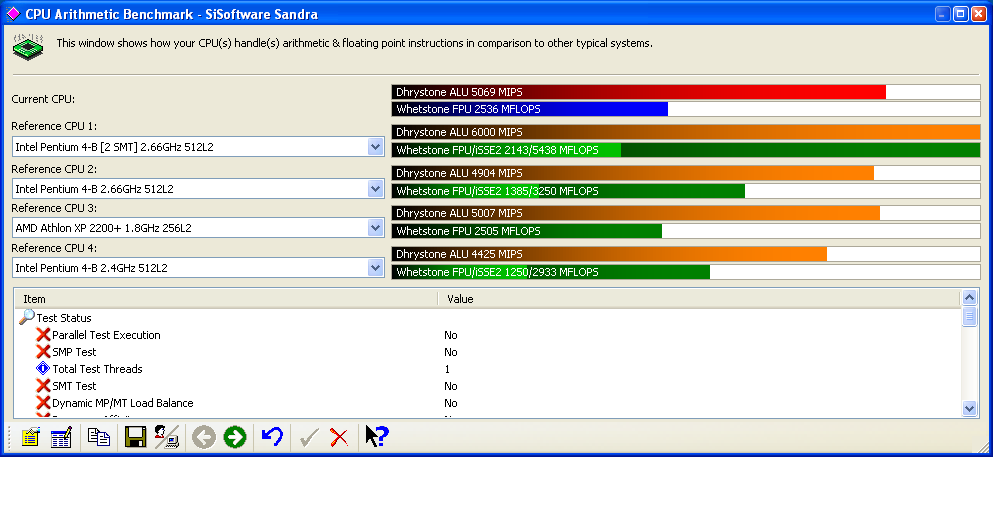Image resolution: width=993 pixels, height=512 pixels.
Task: Click the current CPU Dhrystone ALU 5069 MIPS bar
Action: pyautogui.click(x=686, y=92)
